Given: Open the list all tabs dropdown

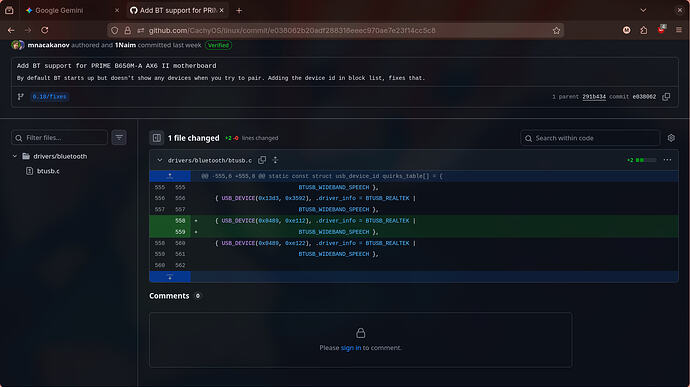Looking at the screenshot, I should coord(643,10).
